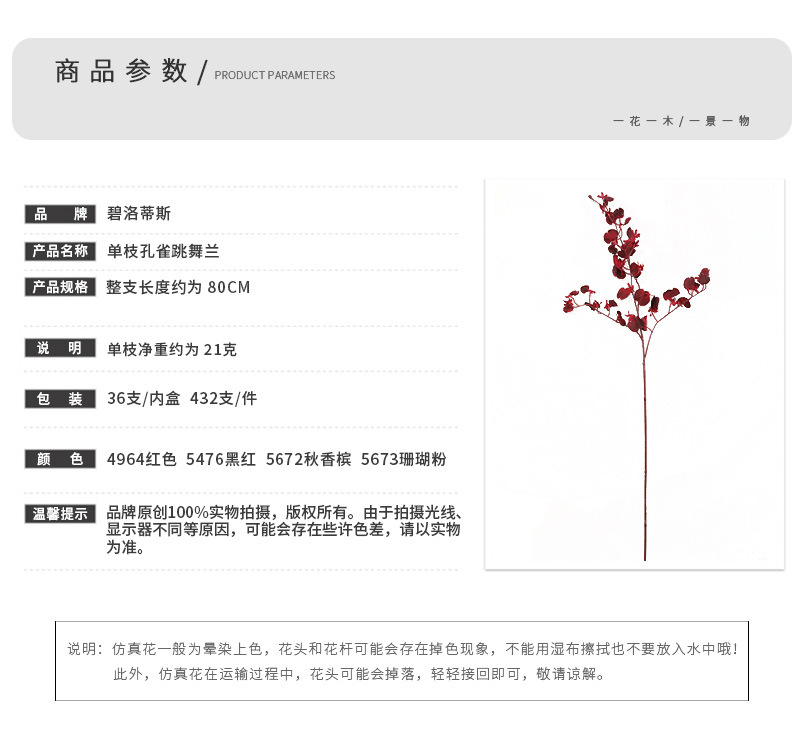Click the 颜色 label tag

click(60, 459)
